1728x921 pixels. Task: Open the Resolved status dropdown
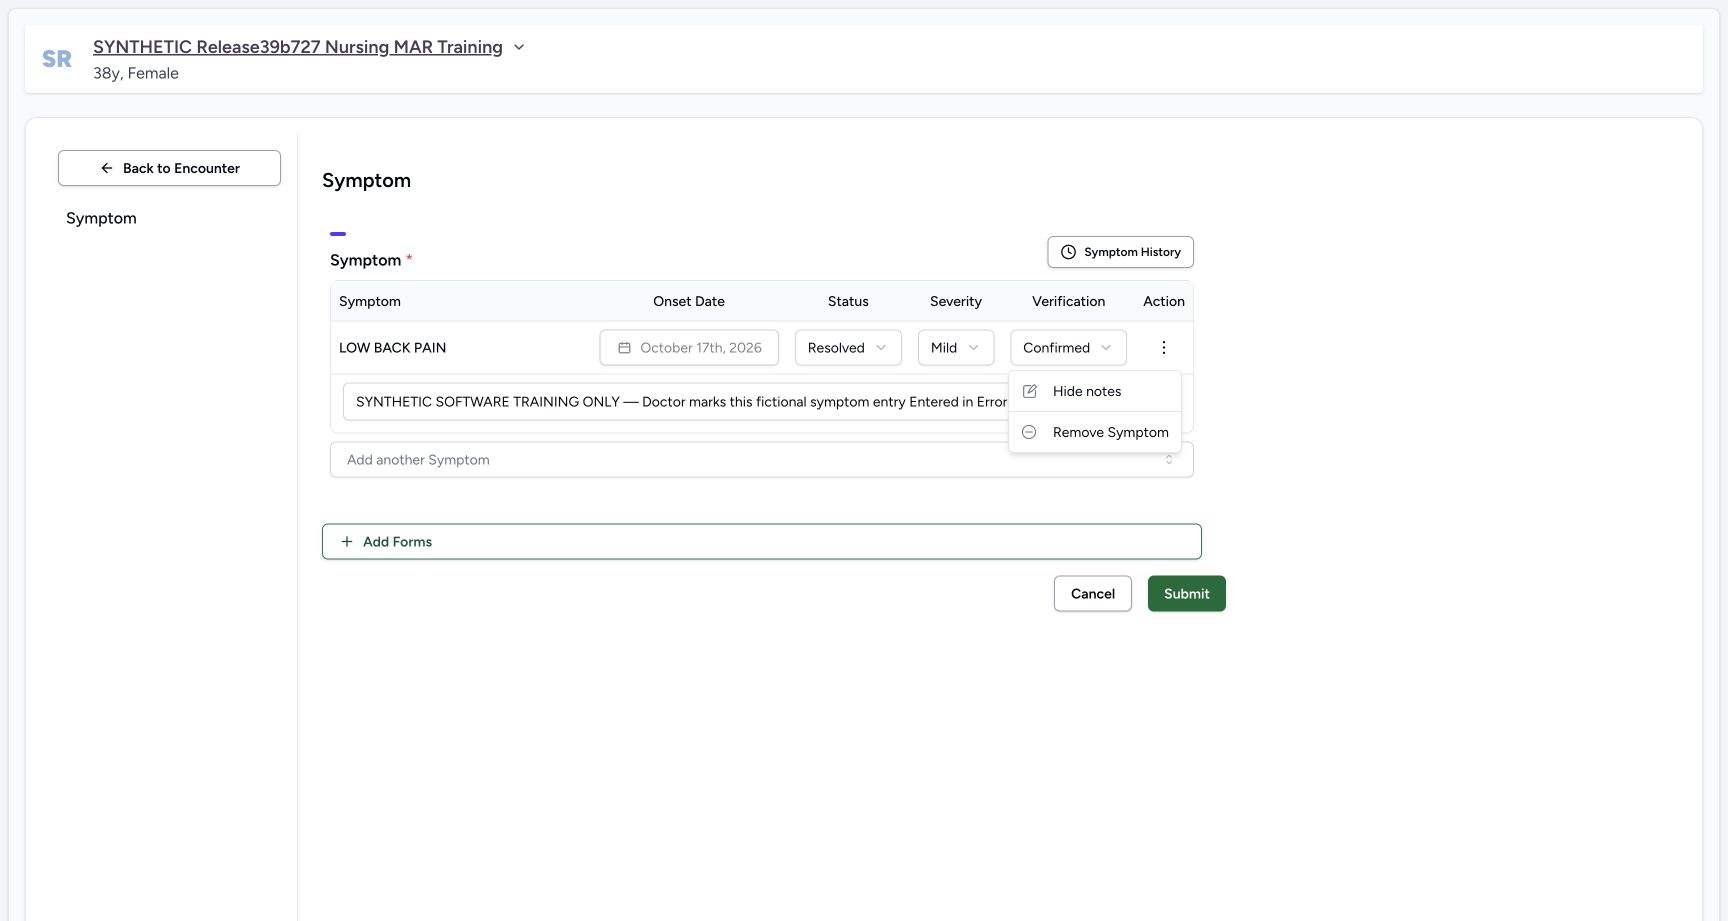(848, 348)
